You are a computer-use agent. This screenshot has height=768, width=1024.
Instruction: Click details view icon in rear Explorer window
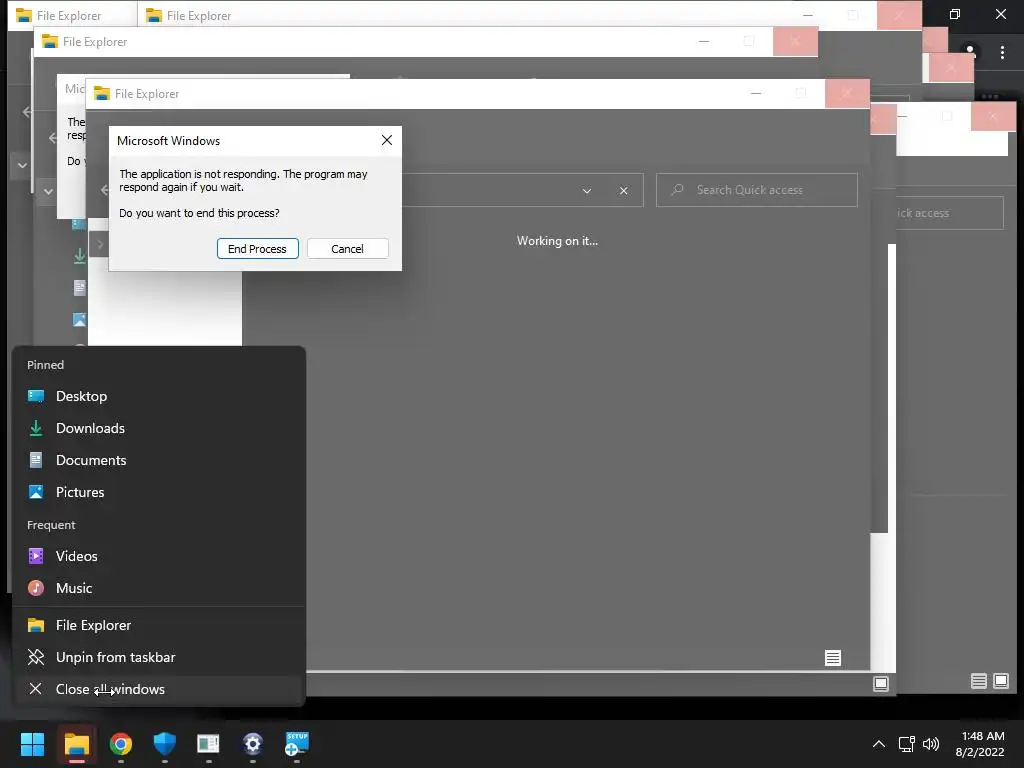(978, 681)
